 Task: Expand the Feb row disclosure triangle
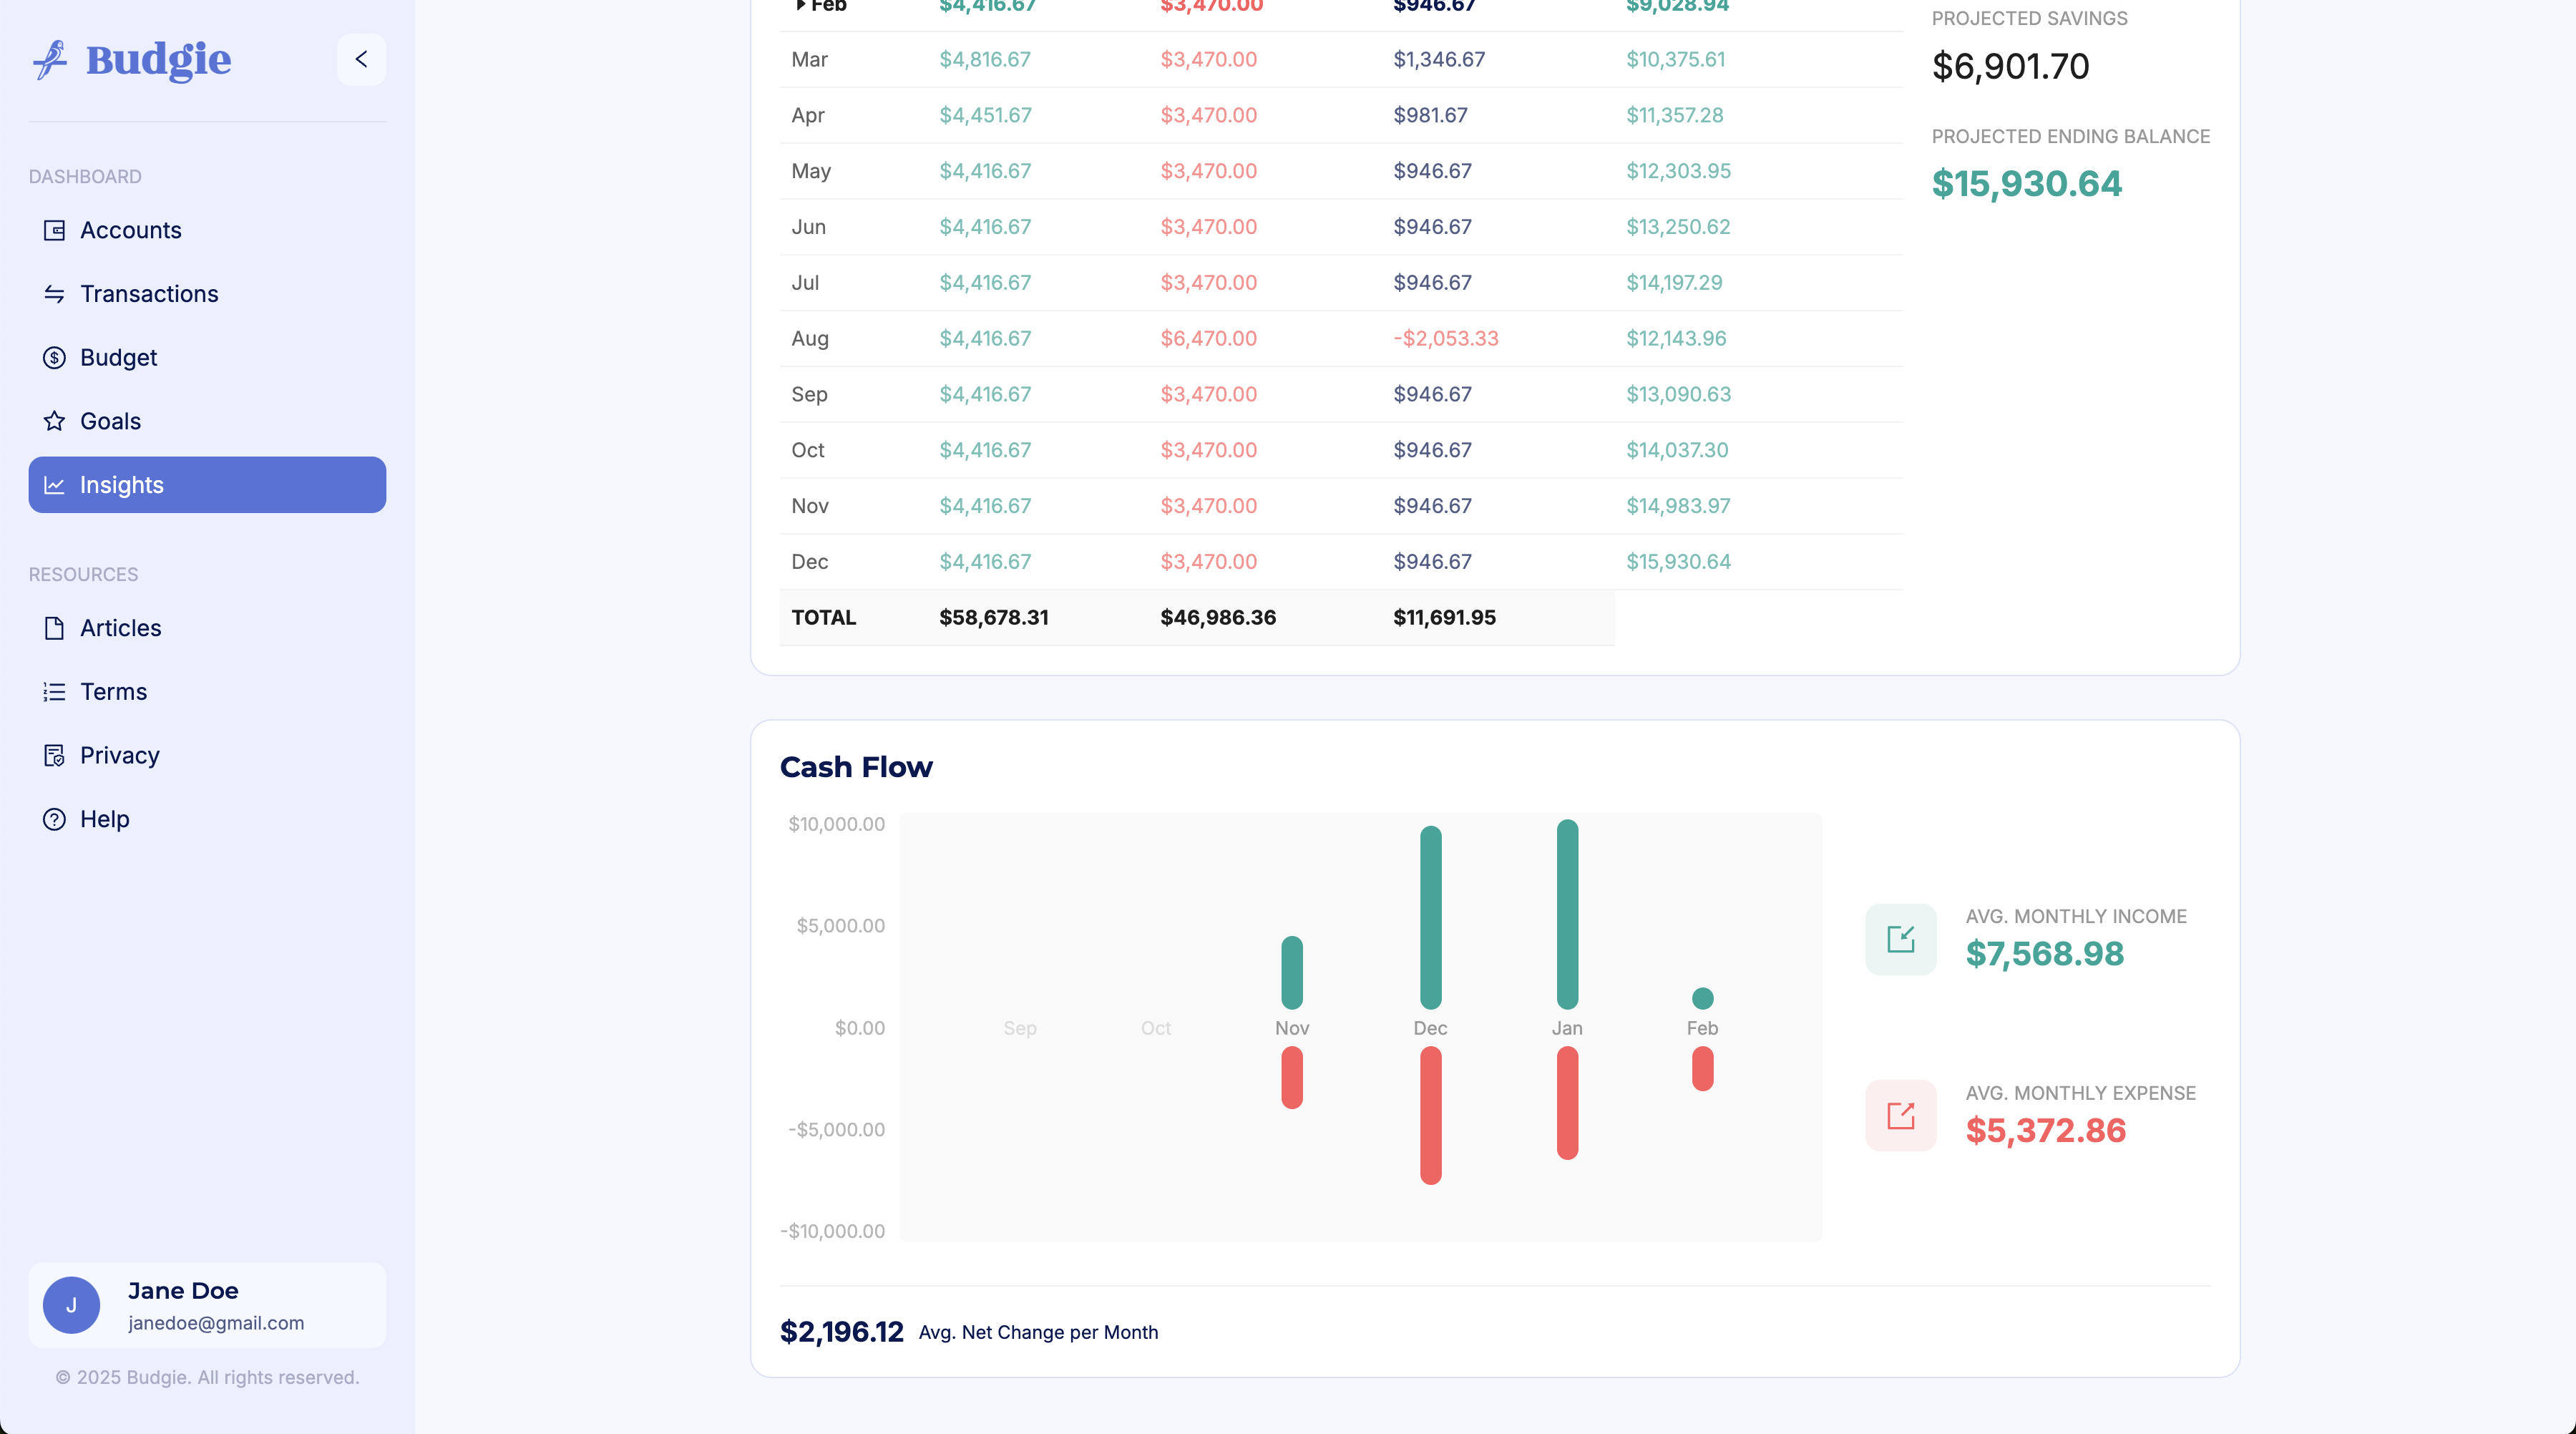pos(800,5)
